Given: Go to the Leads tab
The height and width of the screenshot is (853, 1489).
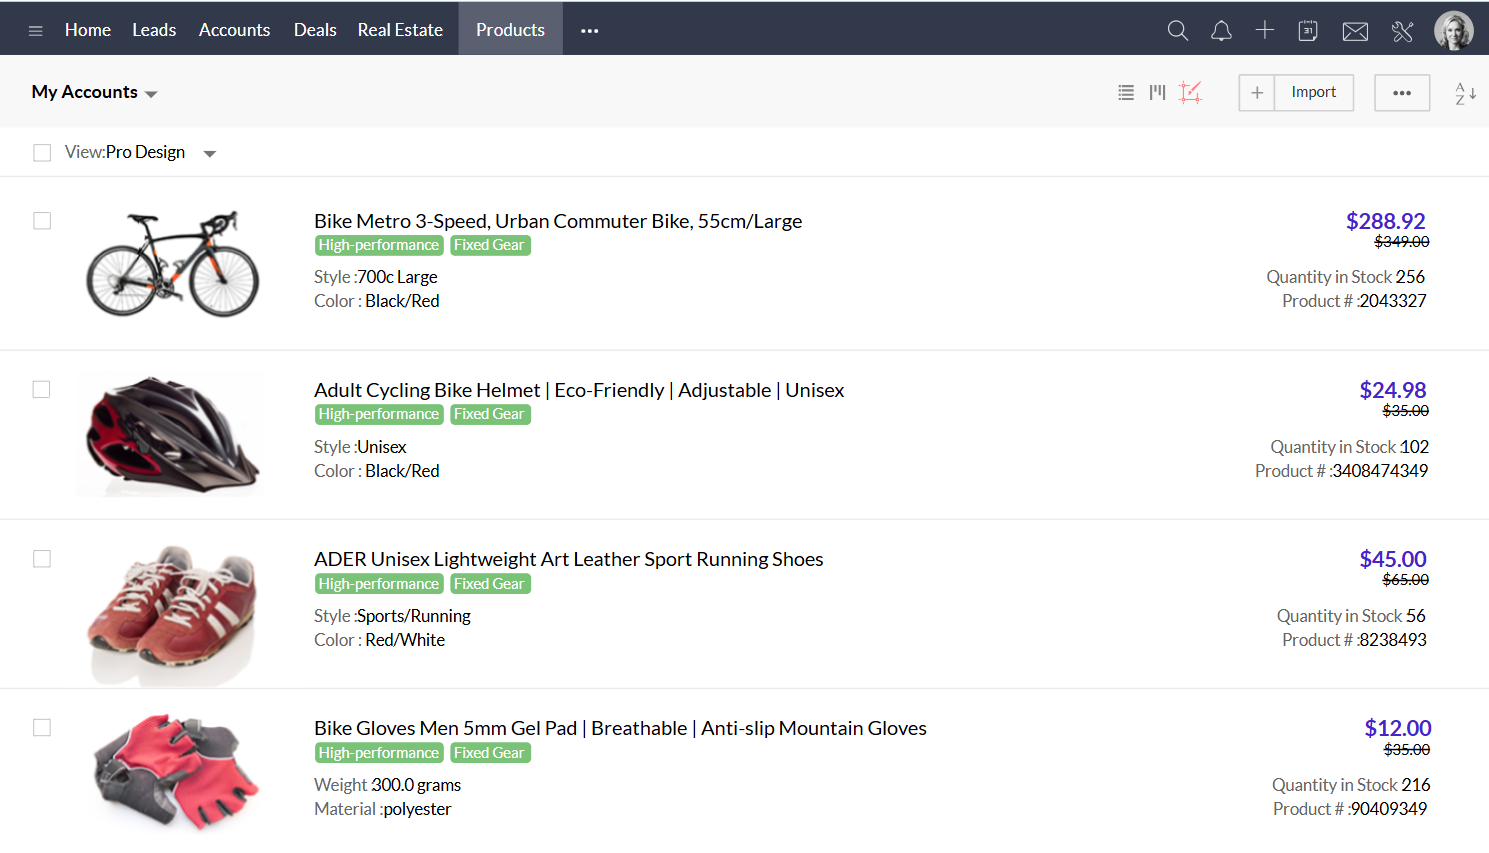Looking at the screenshot, I should pyautogui.click(x=154, y=30).
